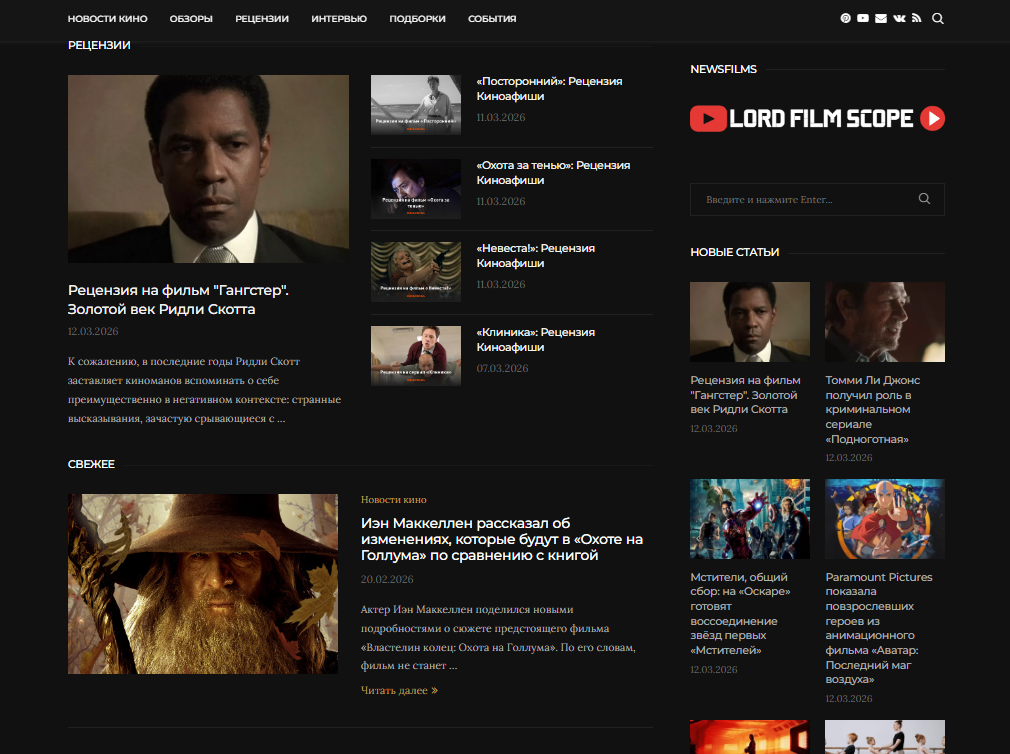Open headline Рецензия на фильм Гангстер in Рецензии section

click(x=178, y=299)
